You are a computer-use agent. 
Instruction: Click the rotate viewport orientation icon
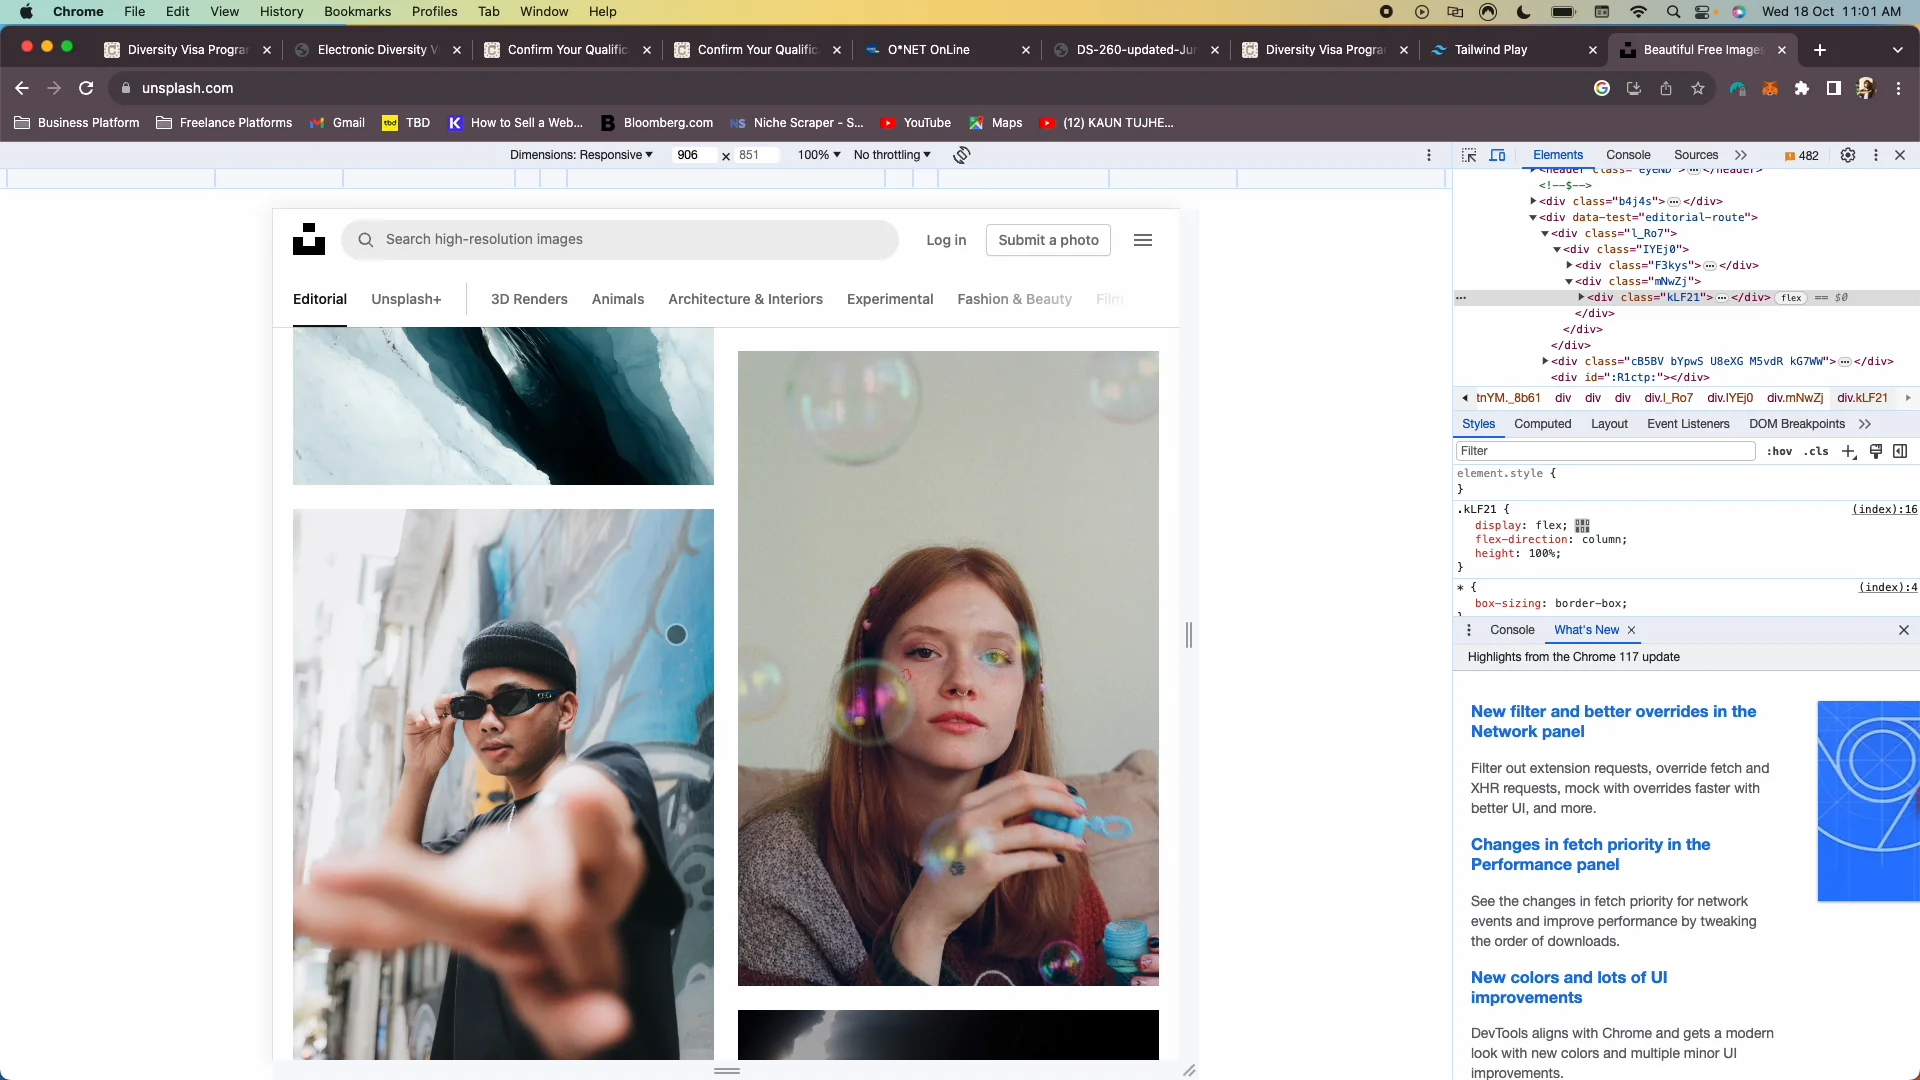961,155
